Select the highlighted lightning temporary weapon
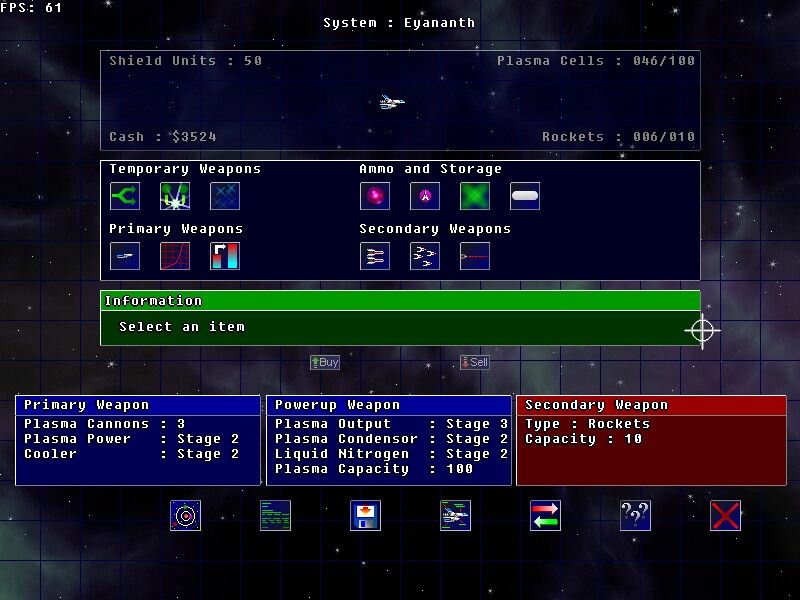The width and height of the screenshot is (800, 600). [x=174, y=196]
